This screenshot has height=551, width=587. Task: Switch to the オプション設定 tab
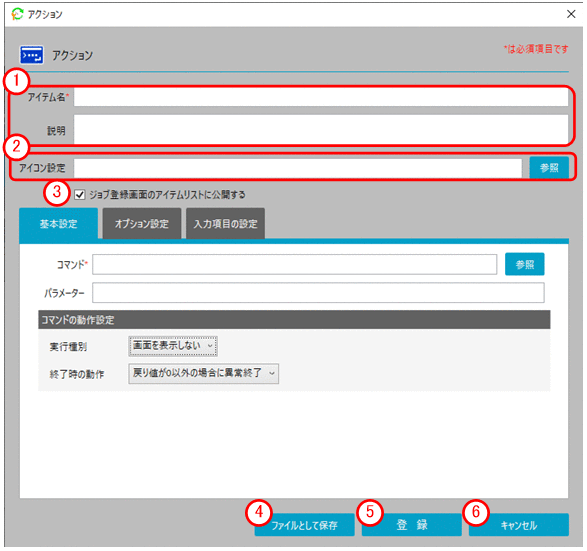click(142, 223)
